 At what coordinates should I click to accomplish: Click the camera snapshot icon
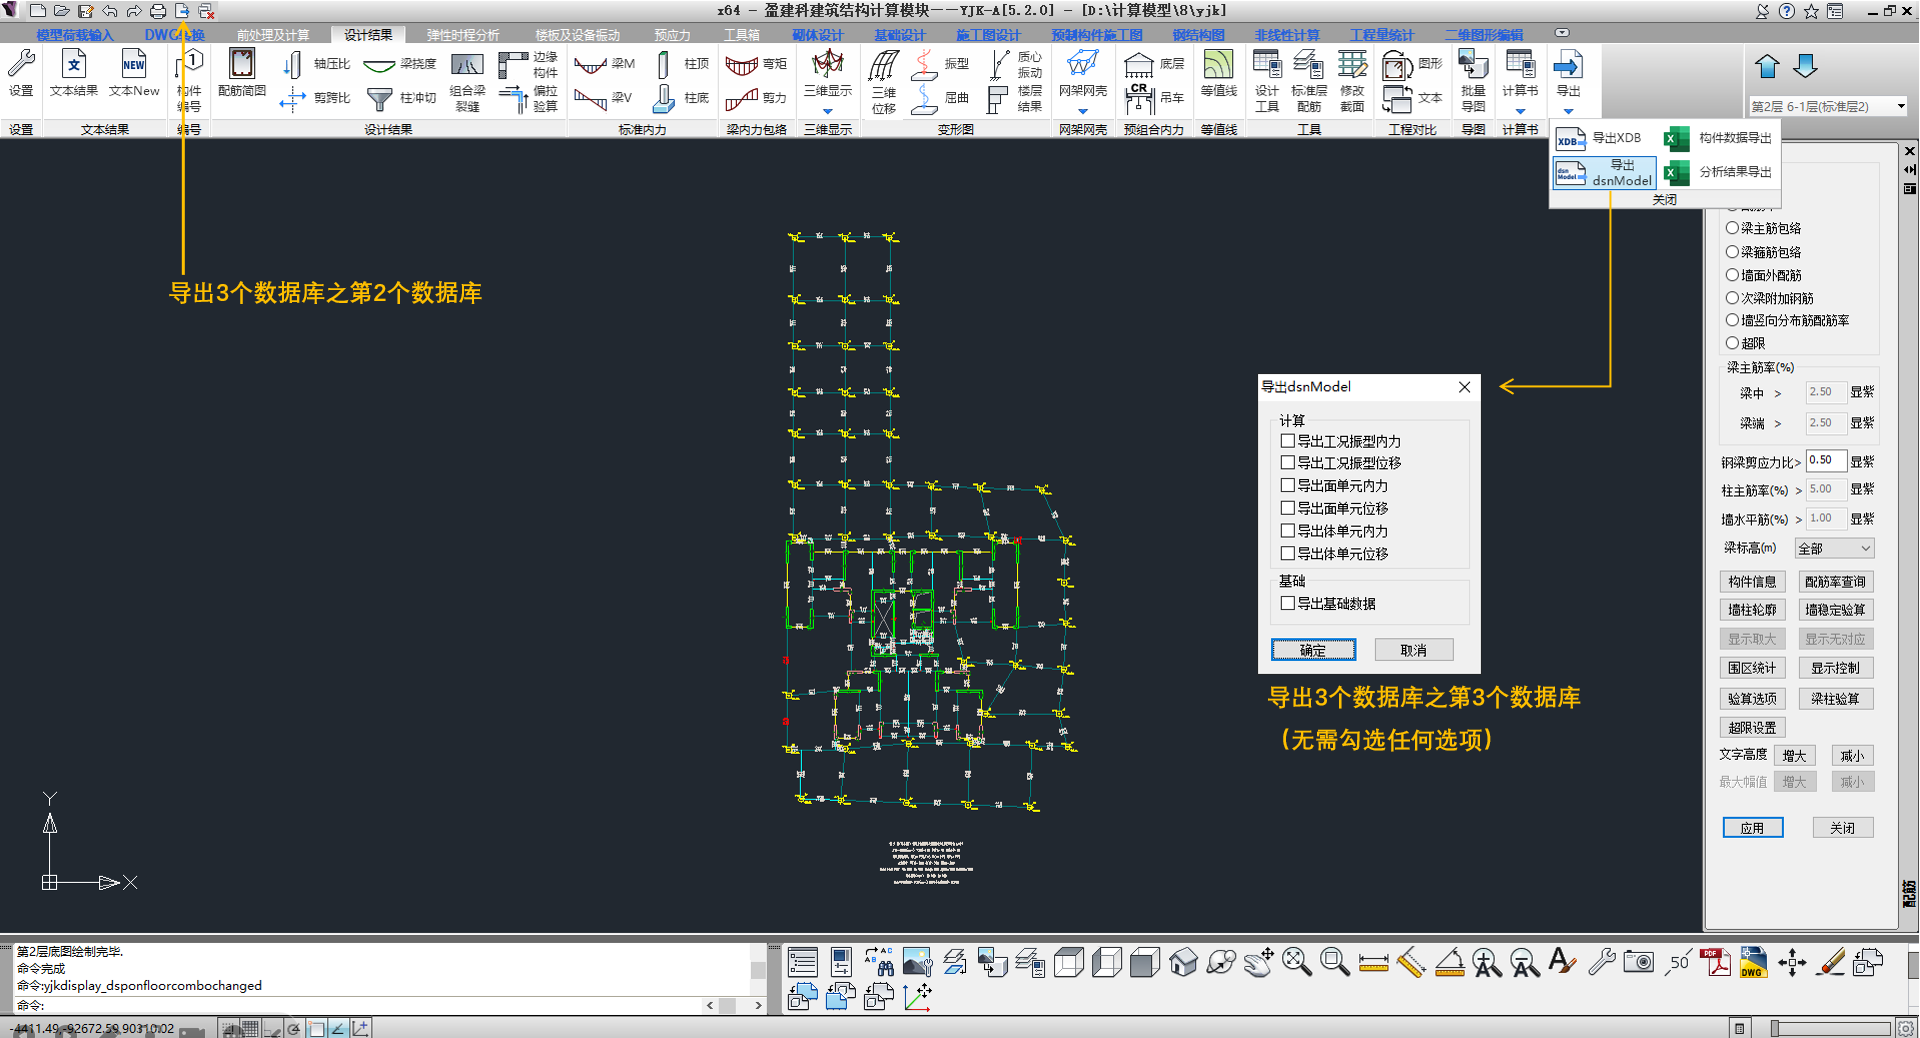point(1638,962)
